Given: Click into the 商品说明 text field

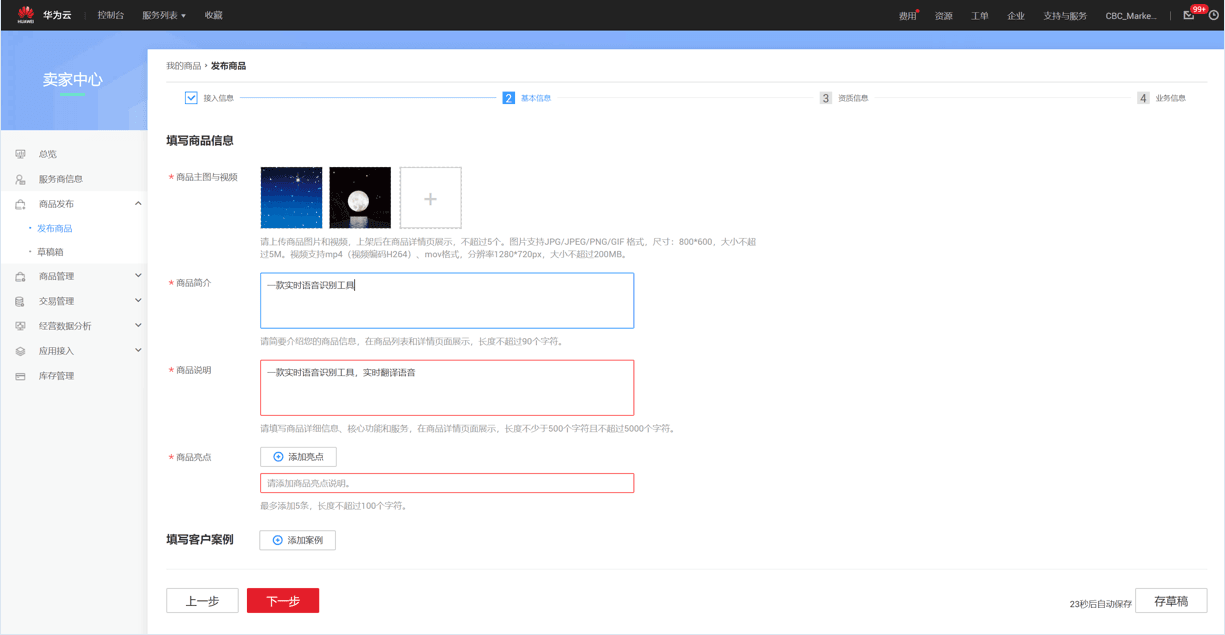Looking at the screenshot, I should point(447,388).
